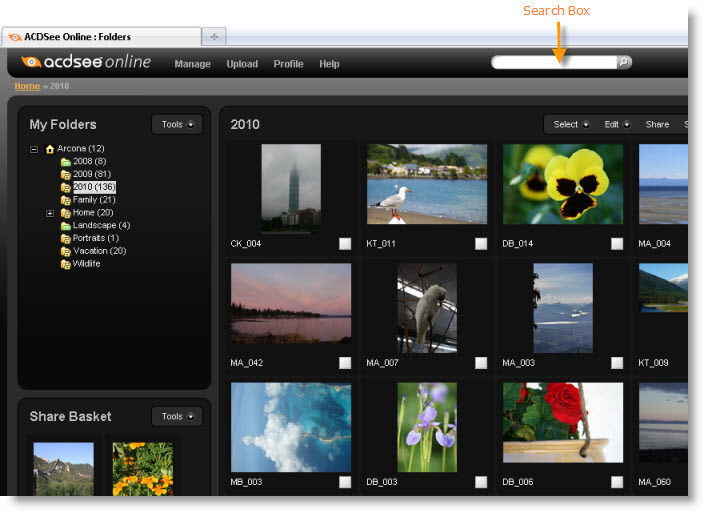Switch to the ACDSee Online : Folders tab

point(101,37)
